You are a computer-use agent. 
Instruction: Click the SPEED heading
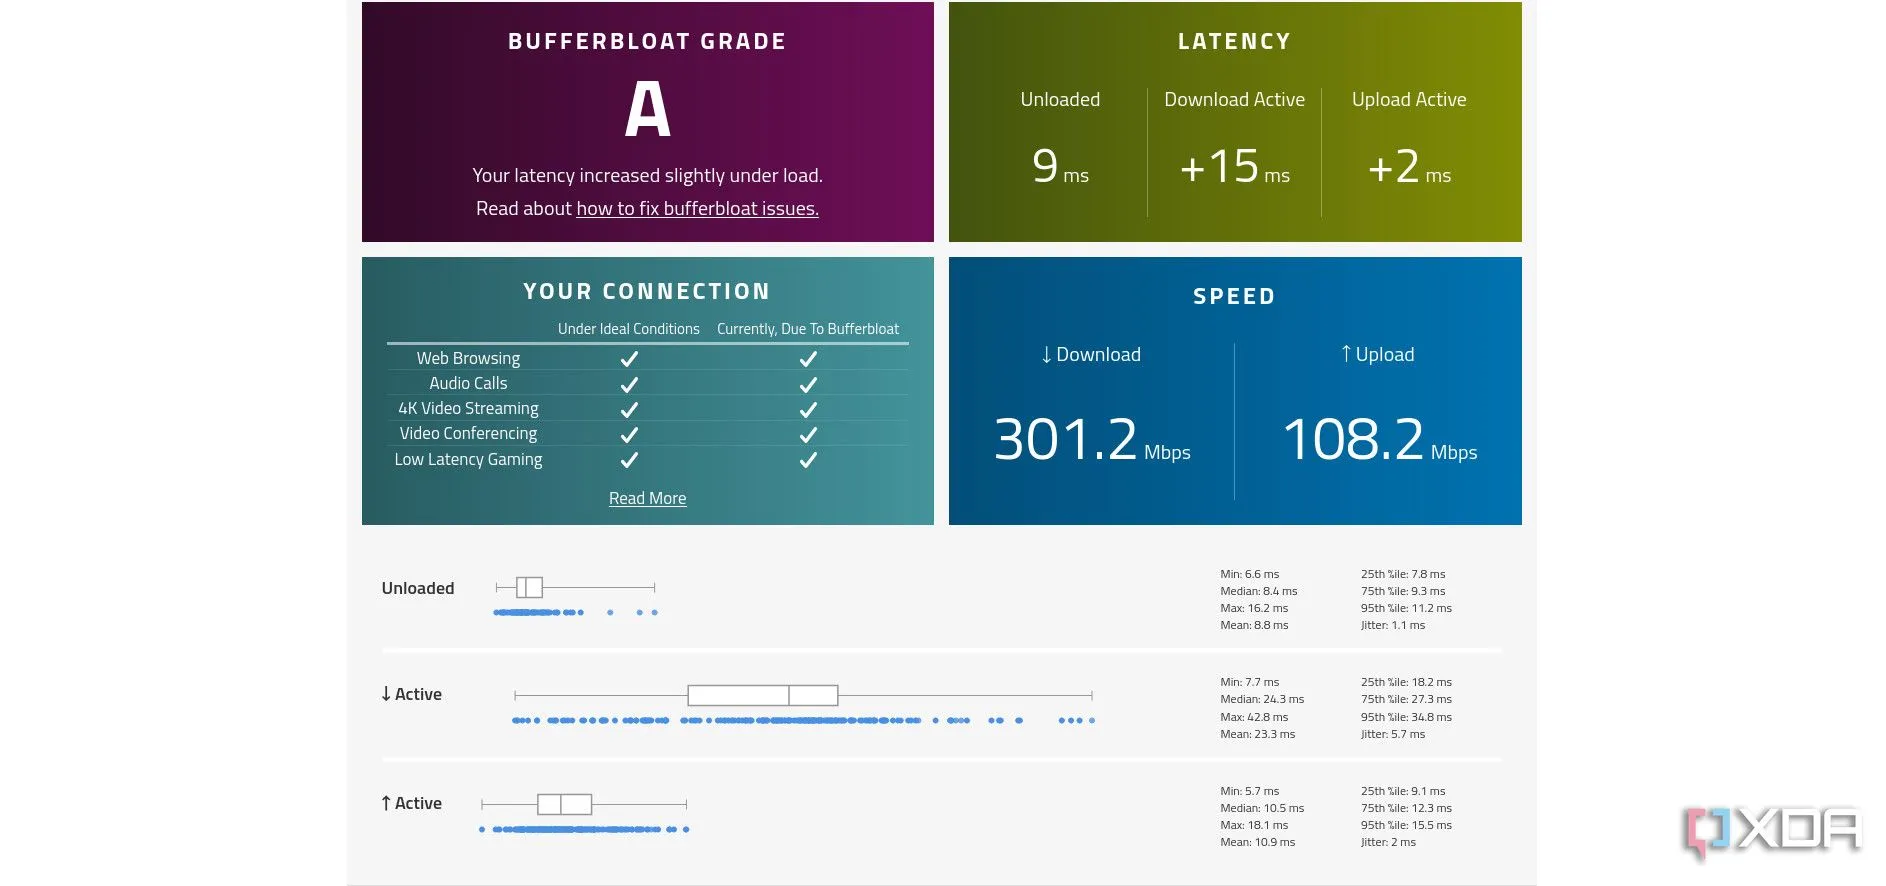pyautogui.click(x=1234, y=296)
